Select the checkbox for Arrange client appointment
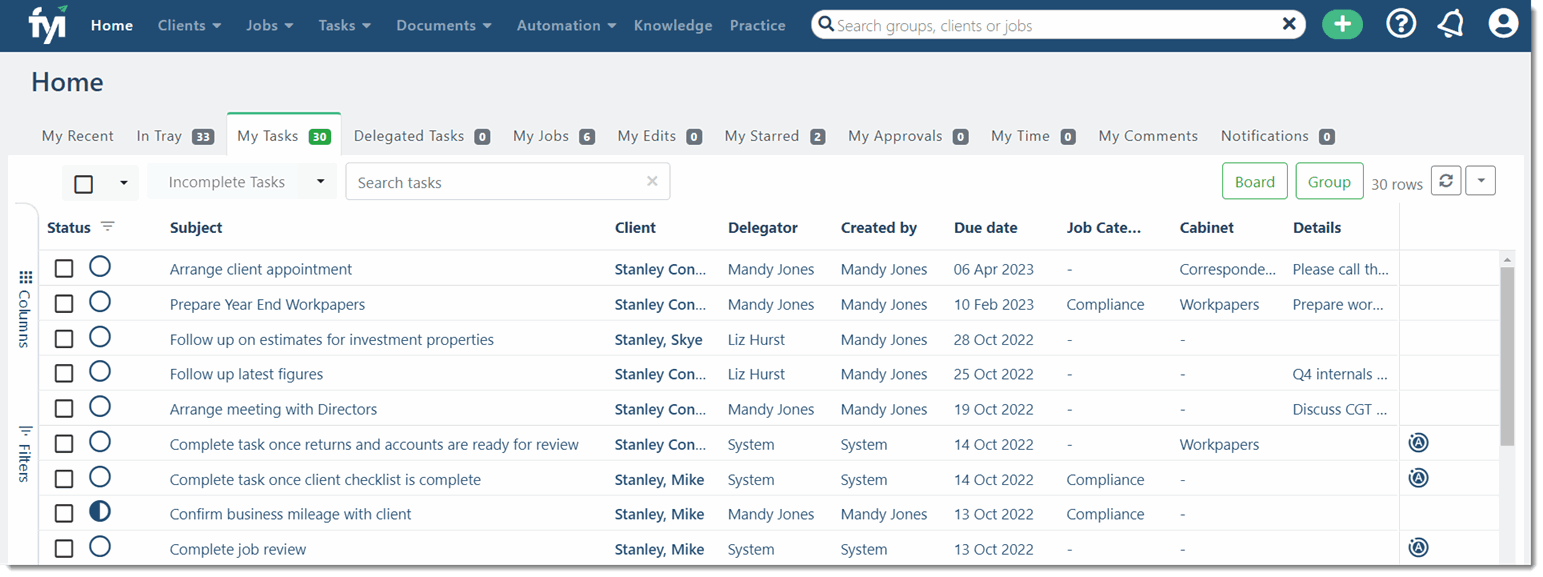 (x=64, y=267)
